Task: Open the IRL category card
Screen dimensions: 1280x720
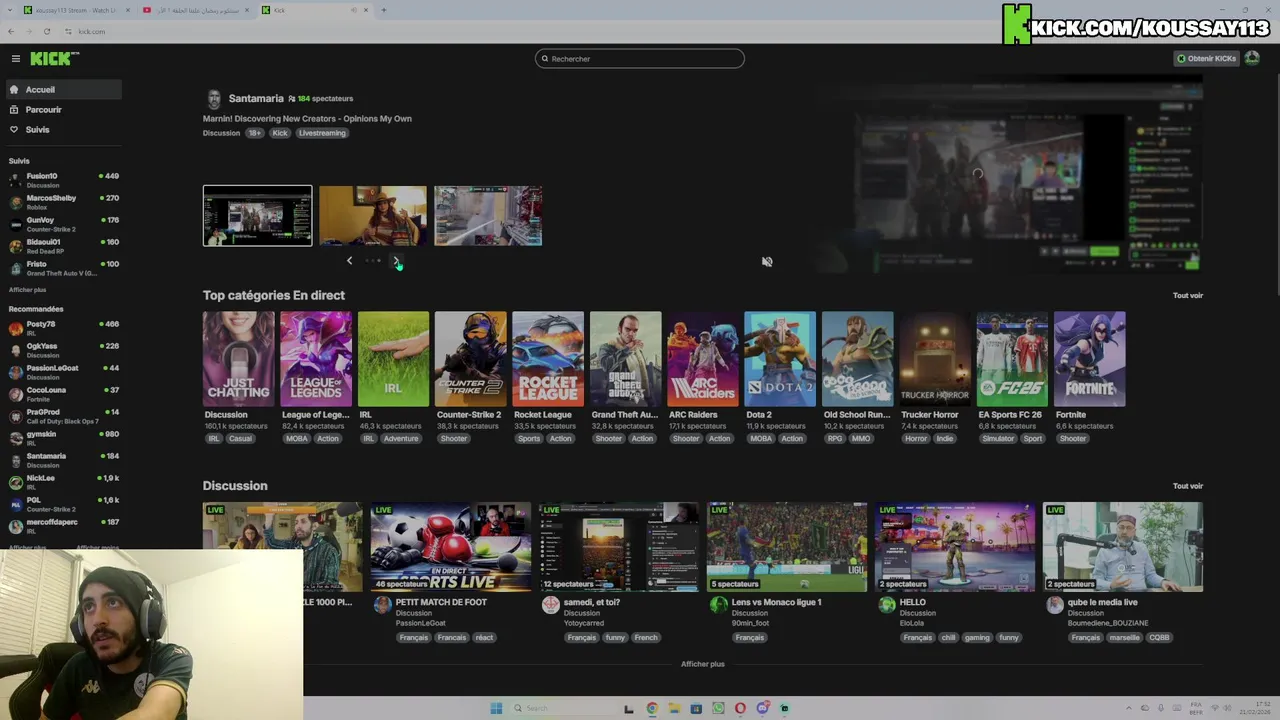Action: pyautogui.click(x=393, y=359)
